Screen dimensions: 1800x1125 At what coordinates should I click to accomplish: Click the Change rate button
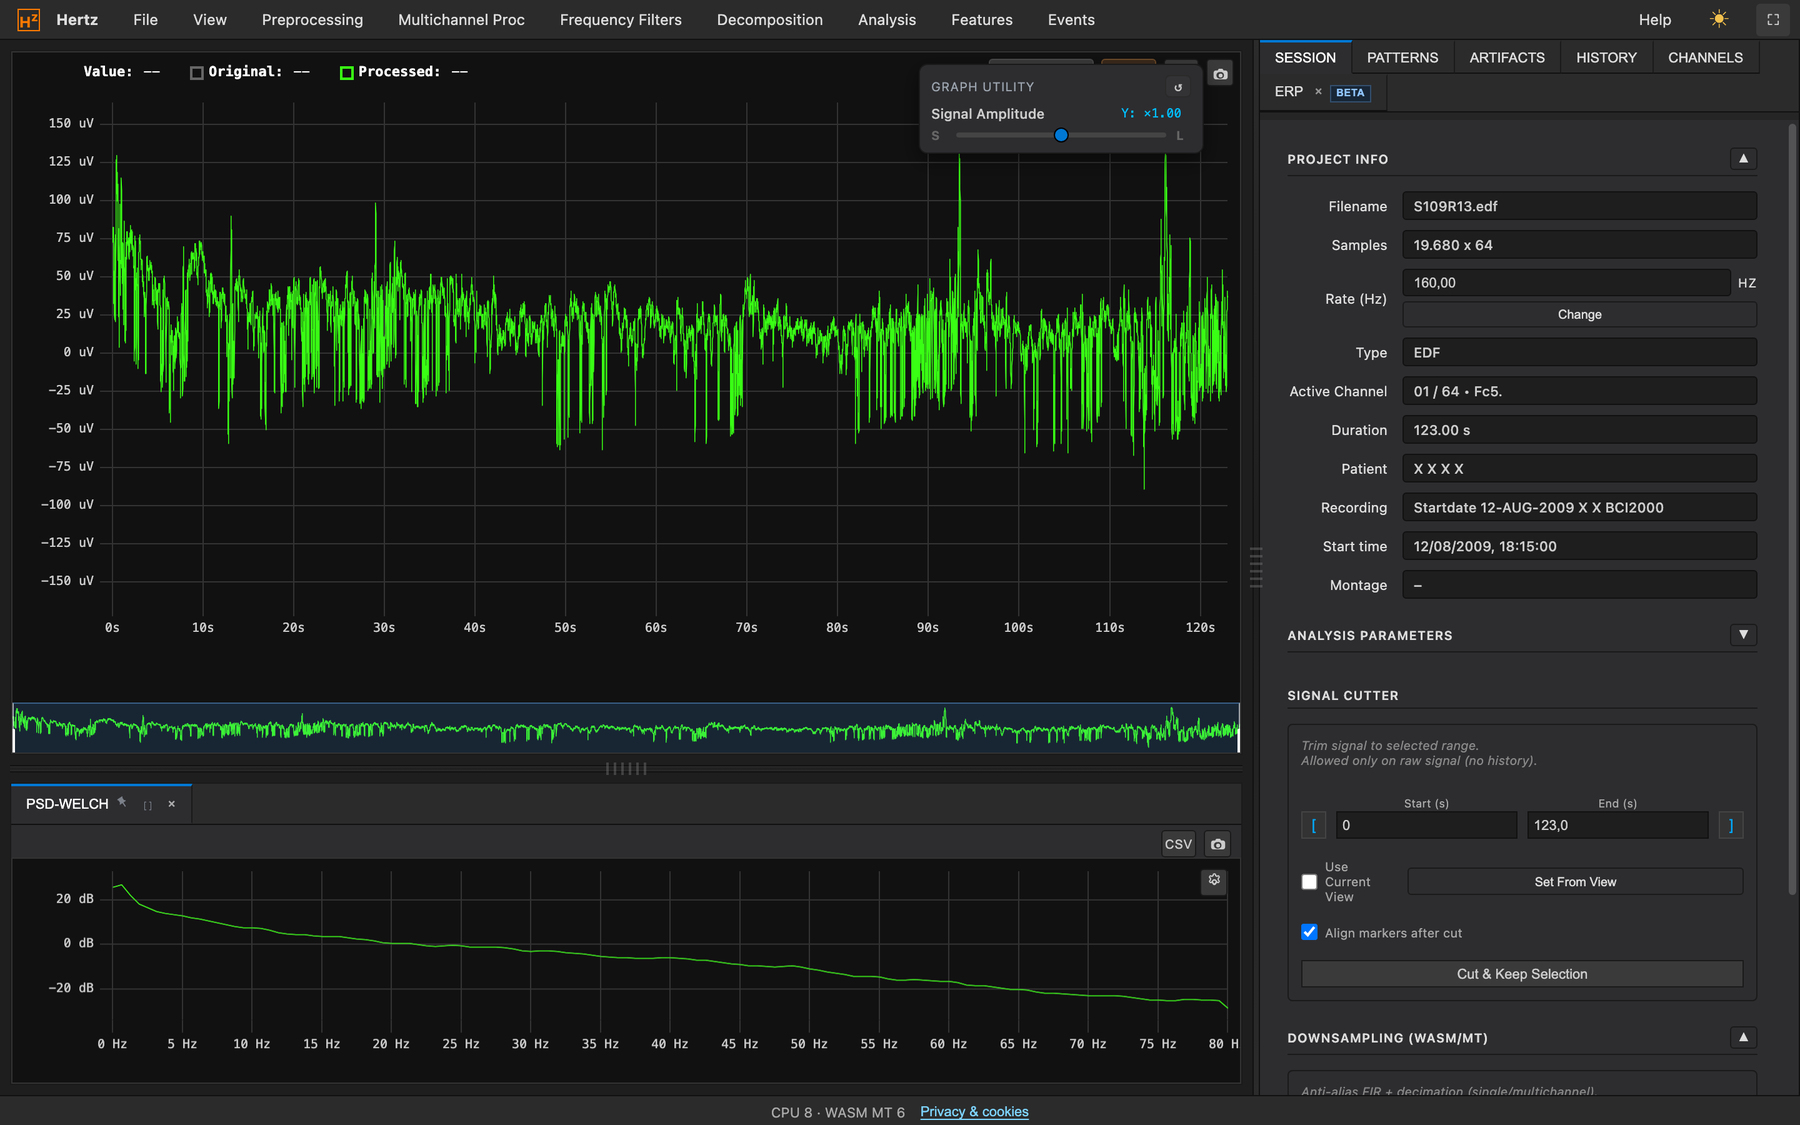click(x=1579, y=314)
